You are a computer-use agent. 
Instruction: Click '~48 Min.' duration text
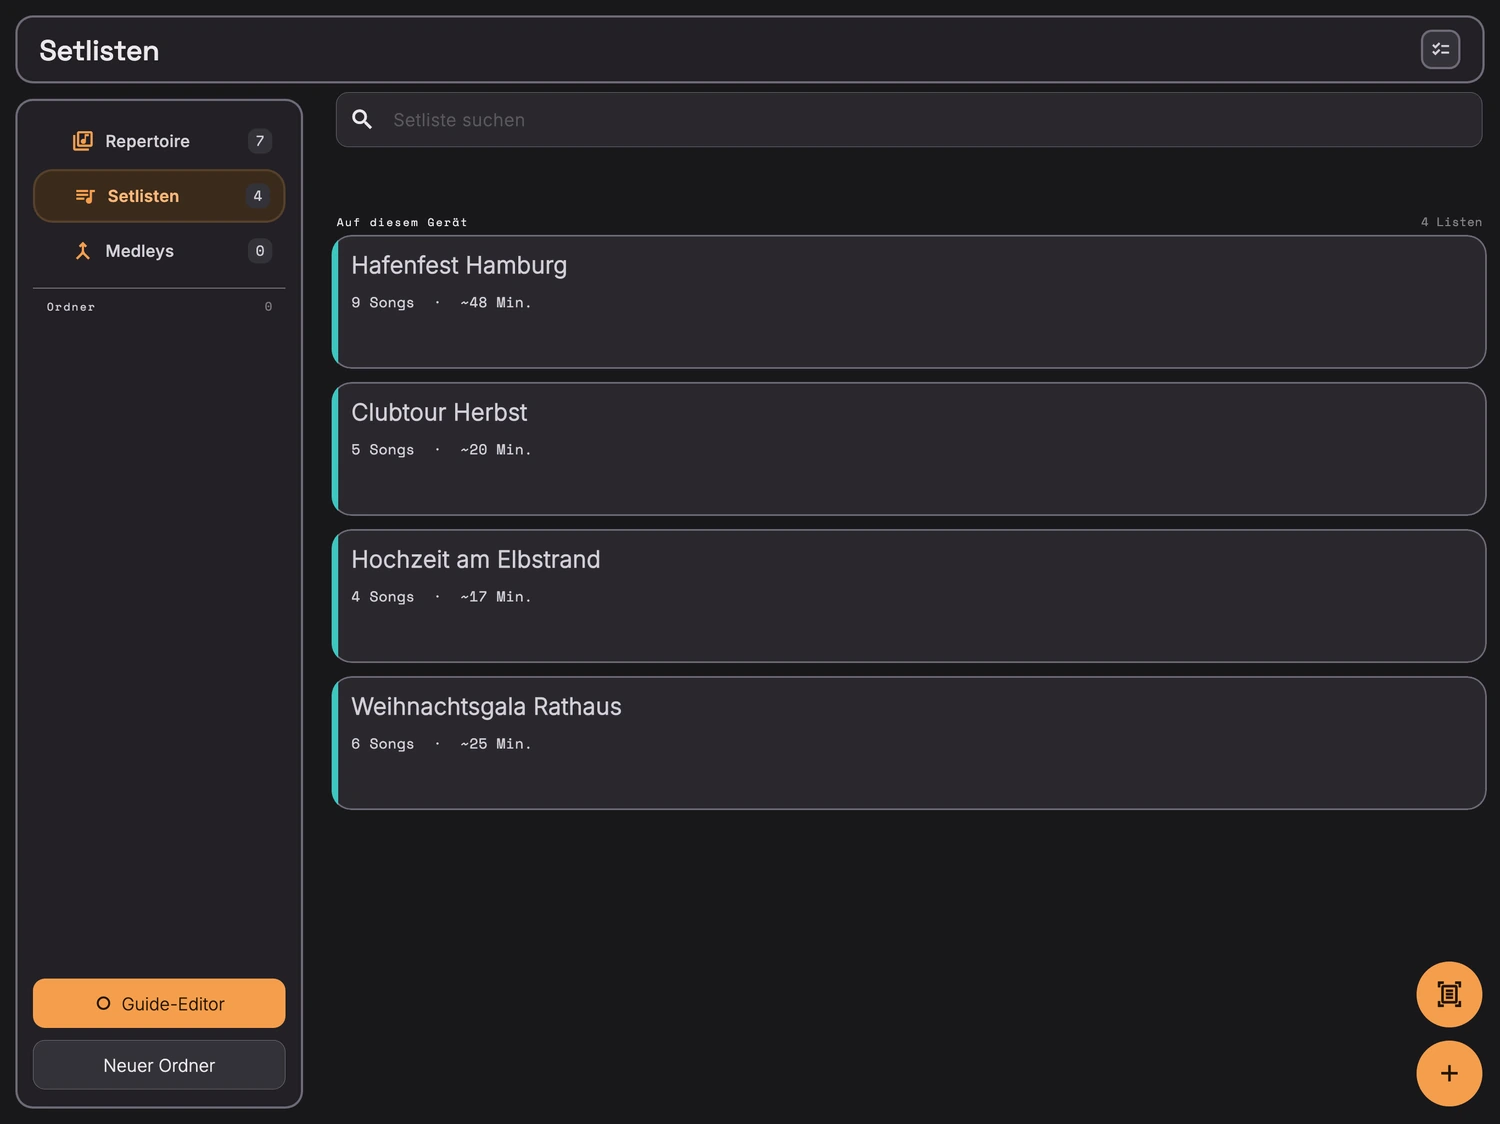pos(496,302)
